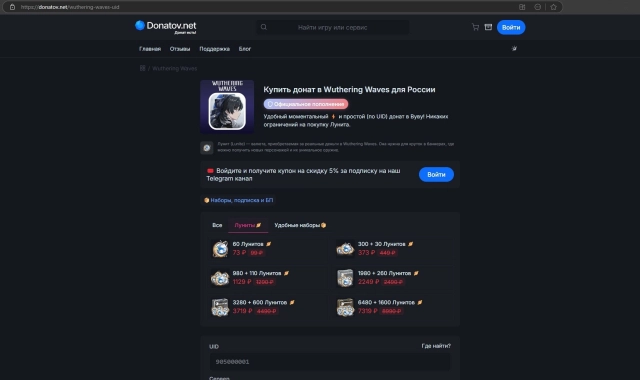The width and height of the screenshot is (640, 380).
Task: Switch to the Все tab
Action: [x=217, y=225]
